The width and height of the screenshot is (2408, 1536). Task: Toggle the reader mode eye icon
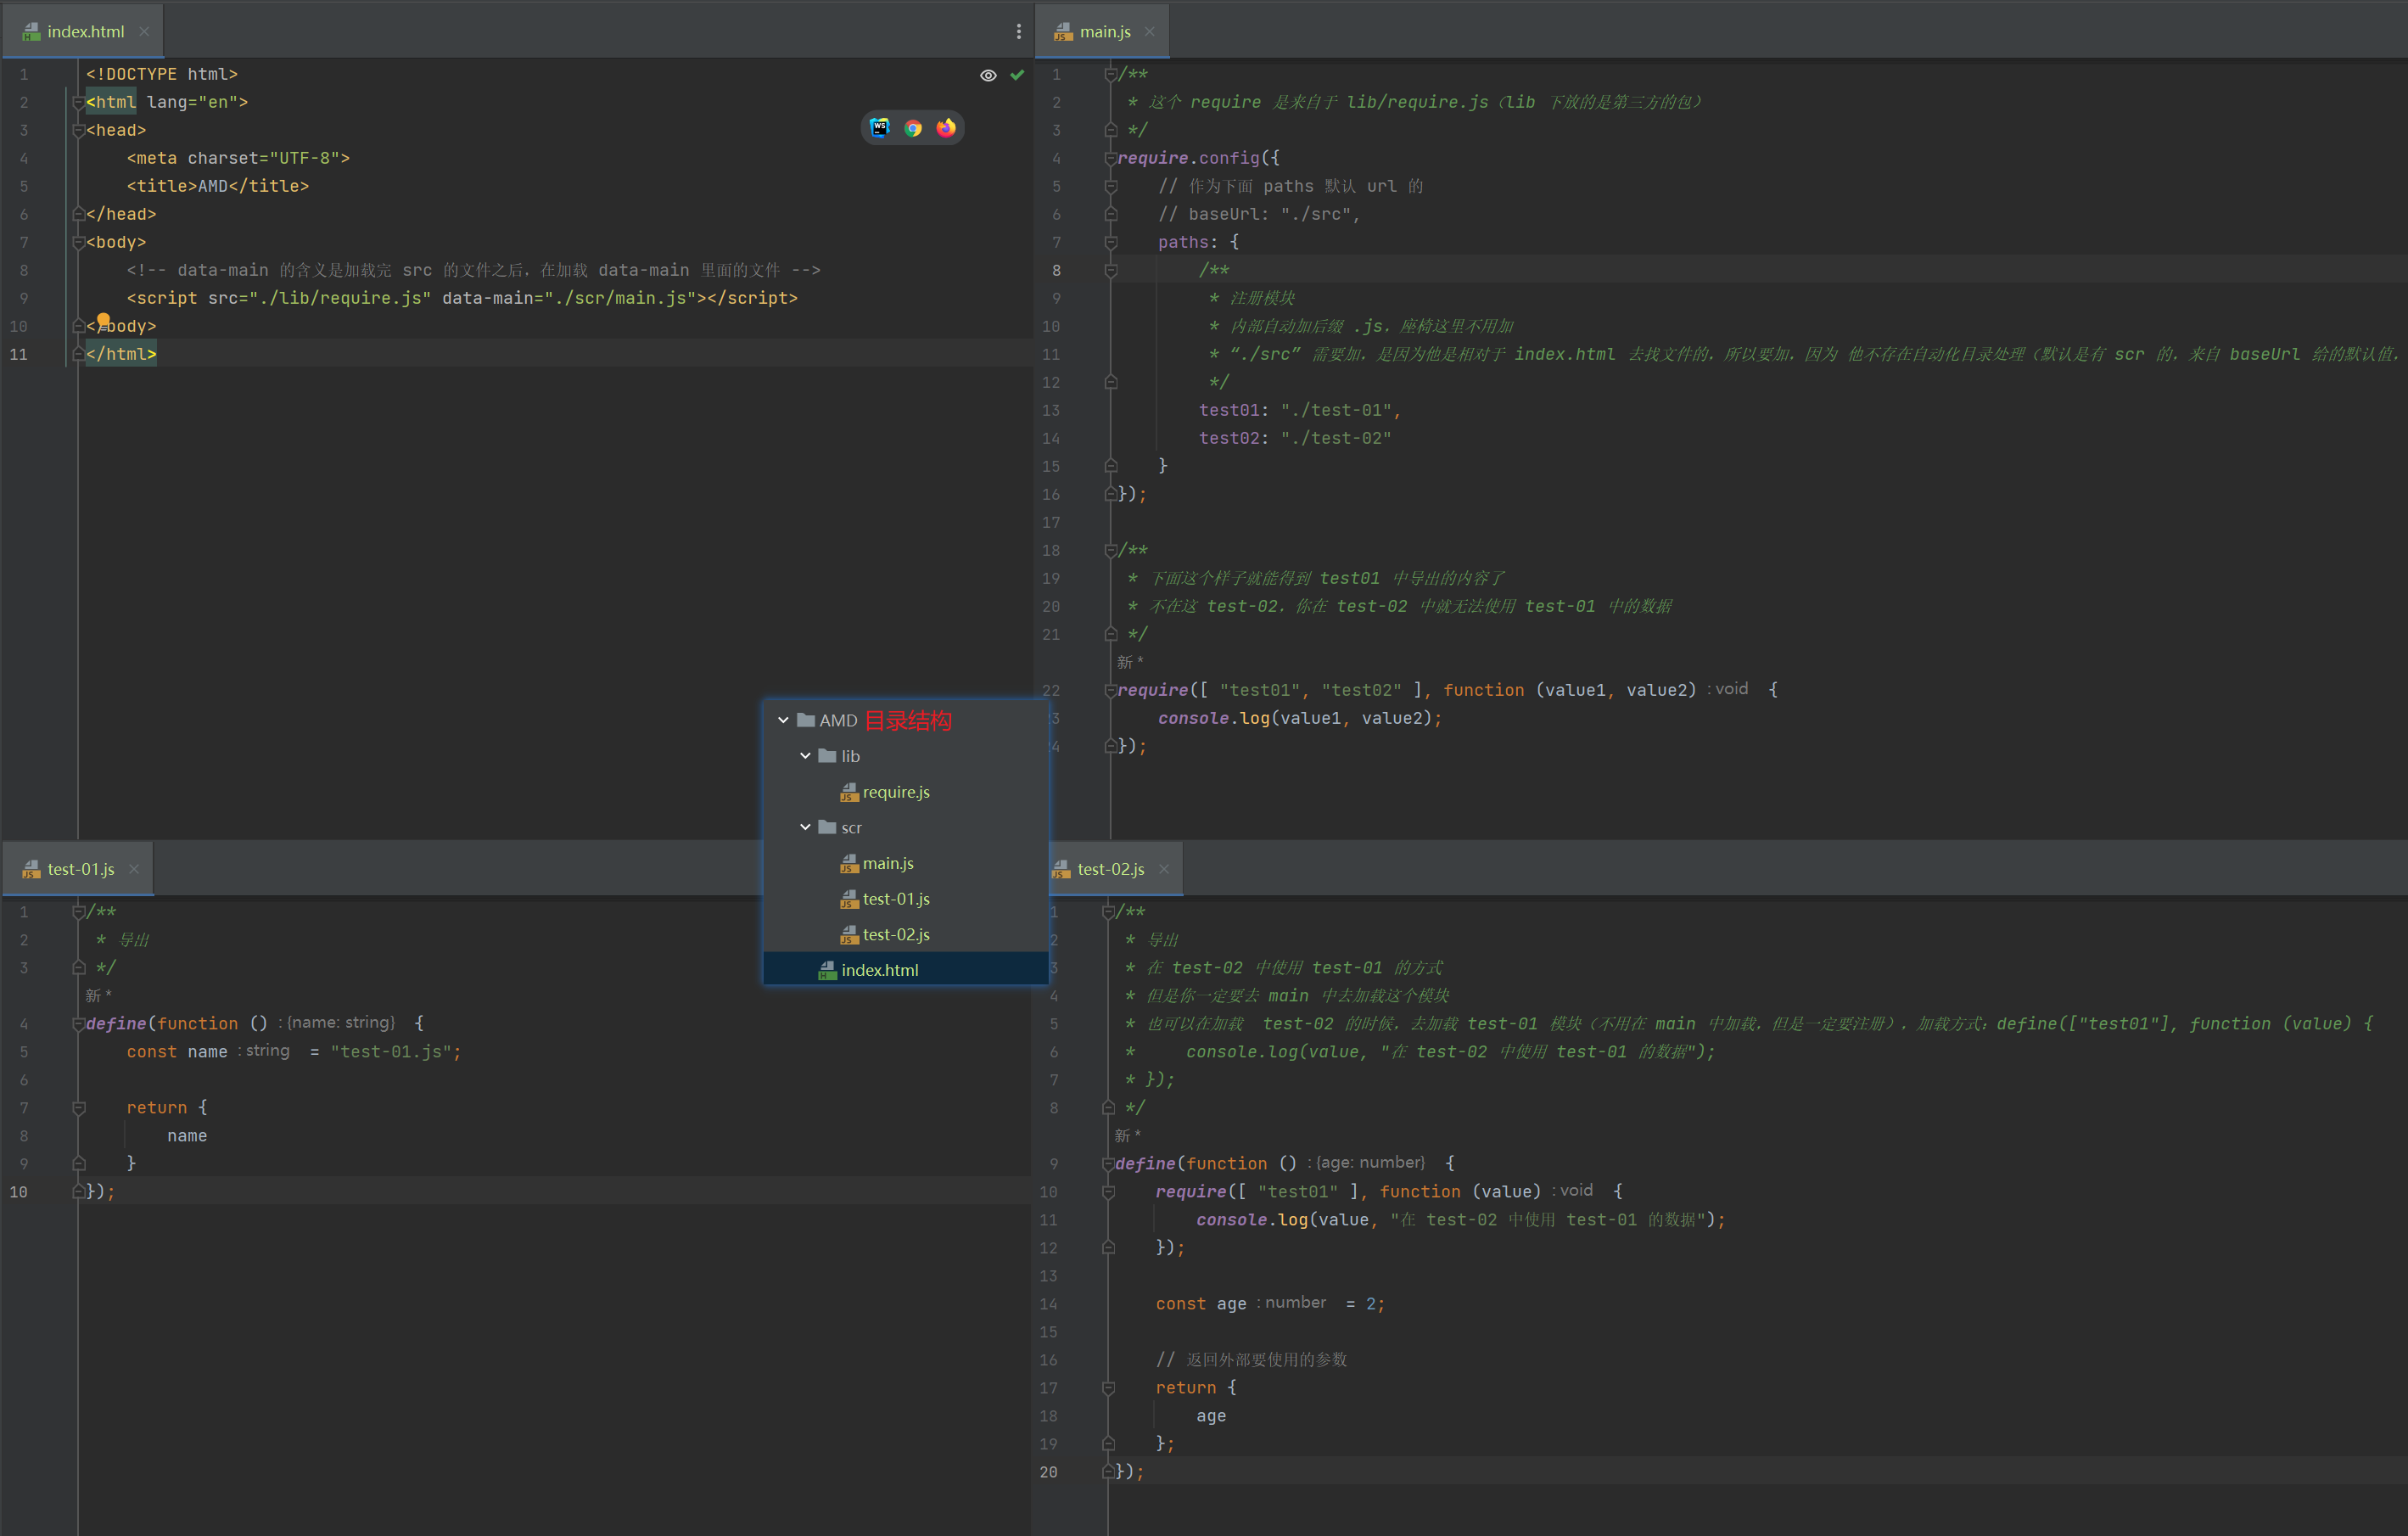pos(988,75)
